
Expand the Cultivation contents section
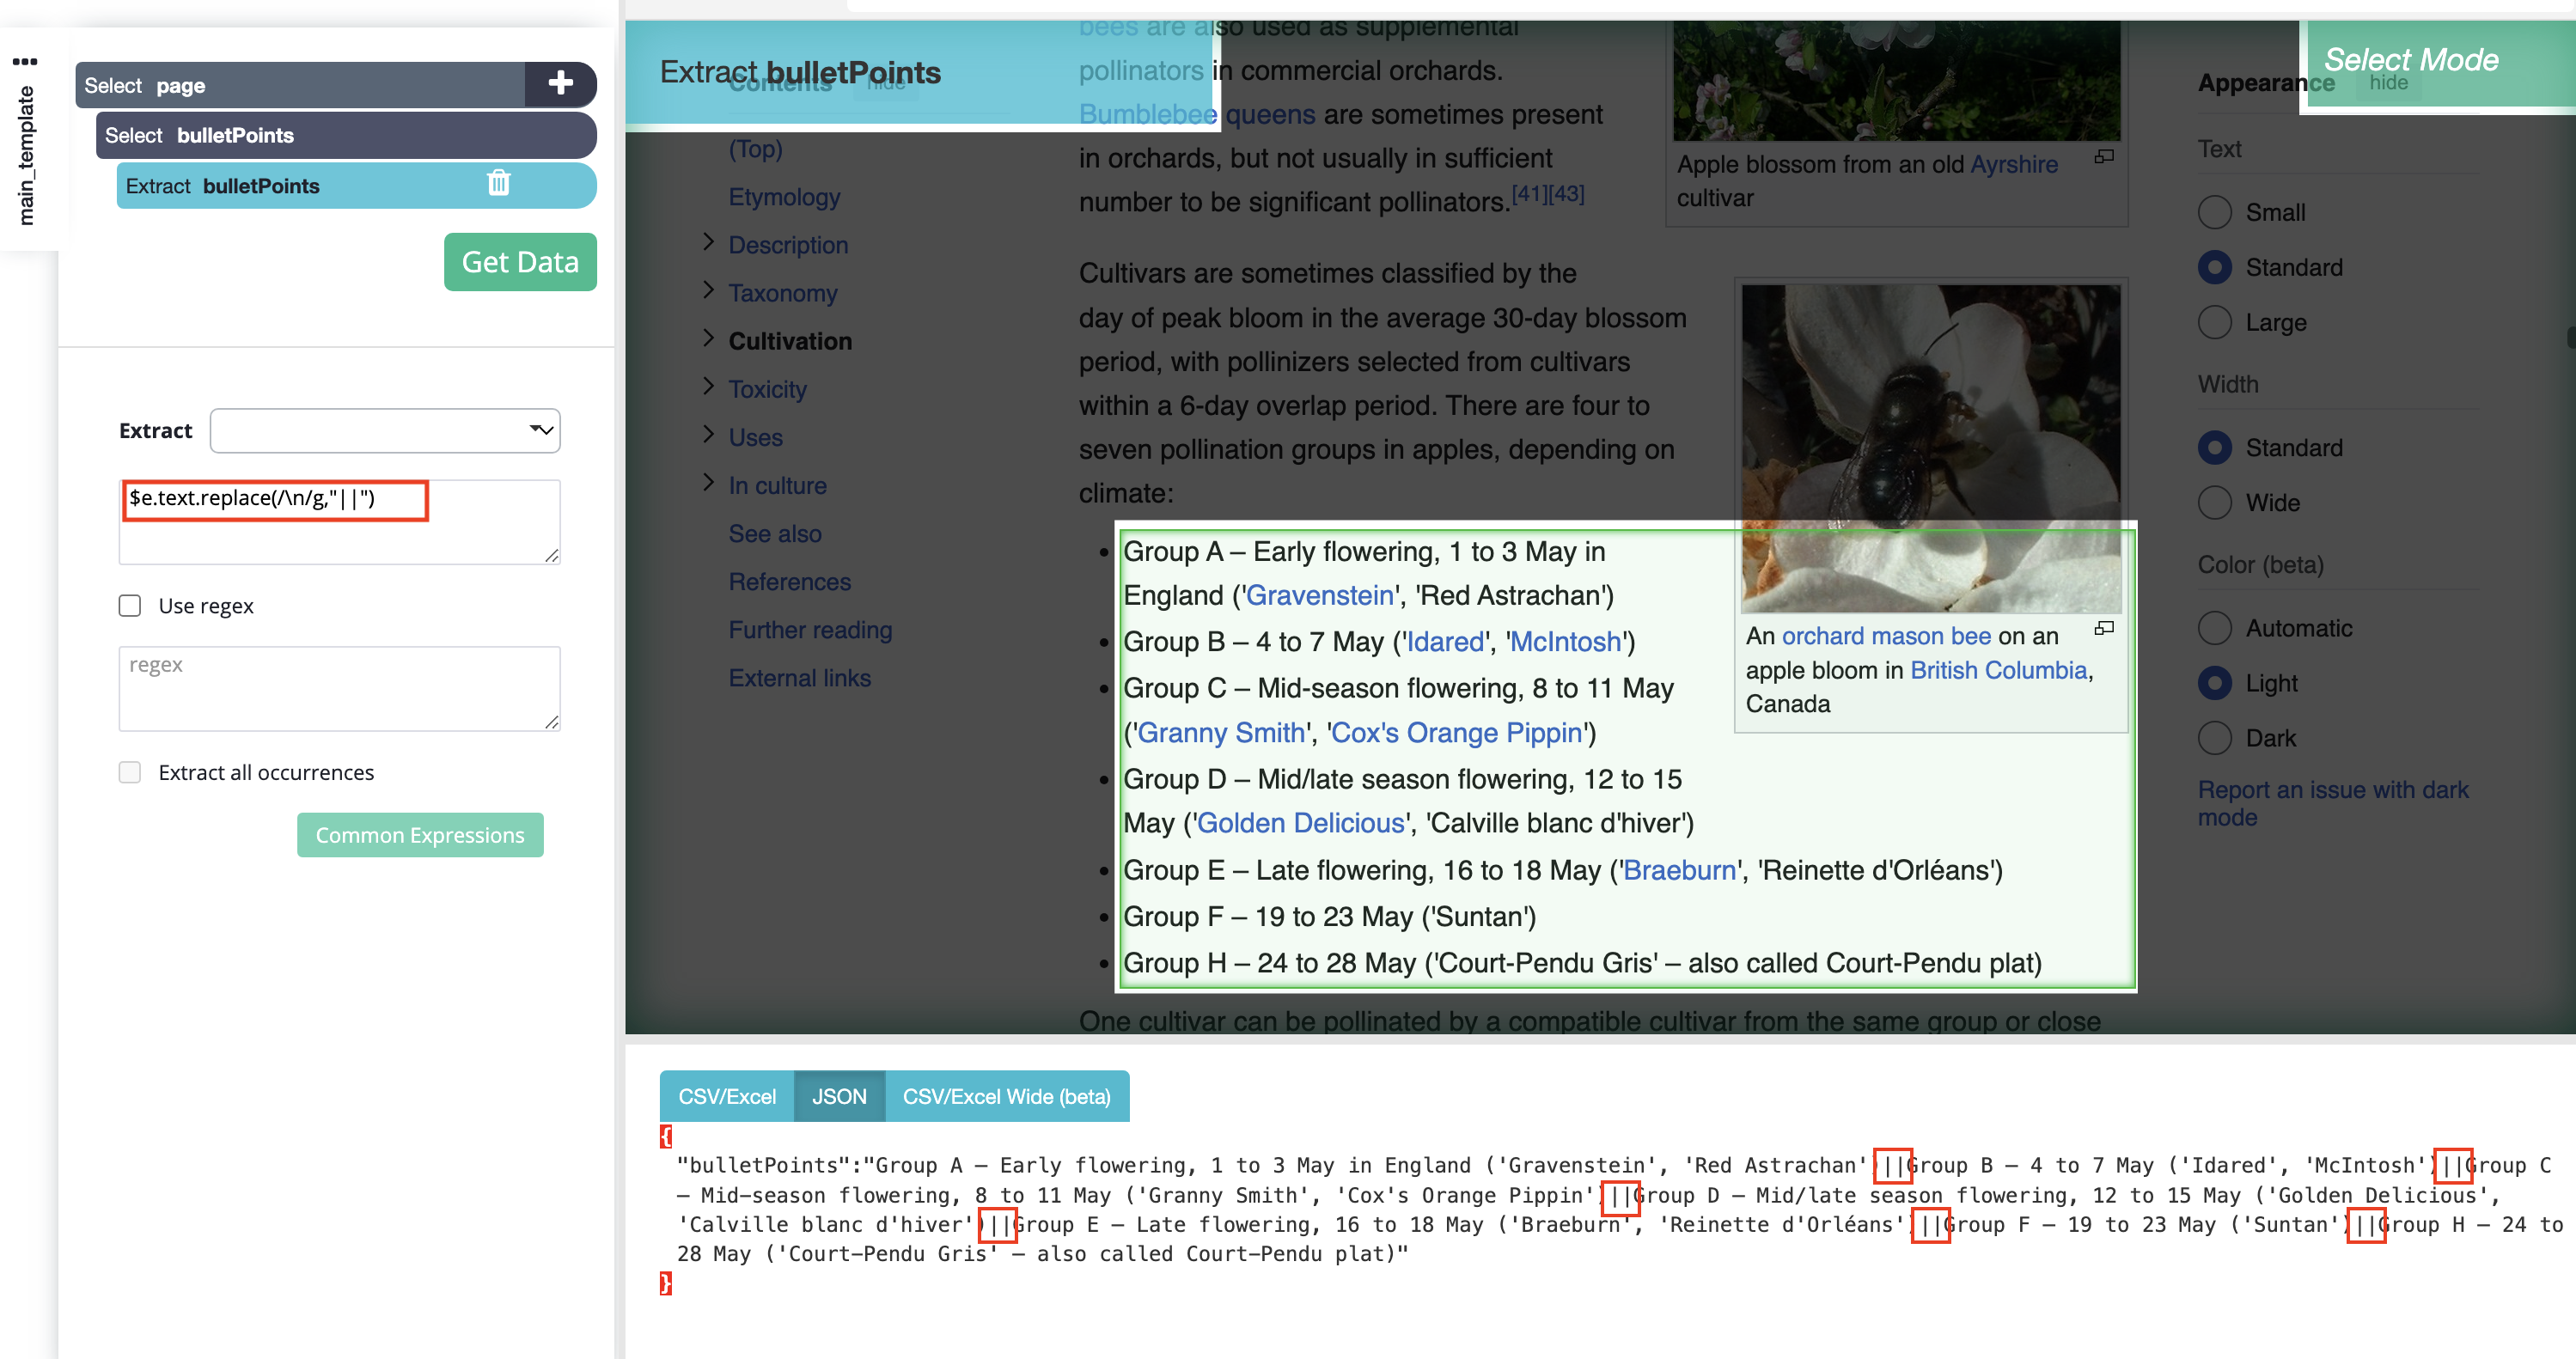(x=708, y=339)
